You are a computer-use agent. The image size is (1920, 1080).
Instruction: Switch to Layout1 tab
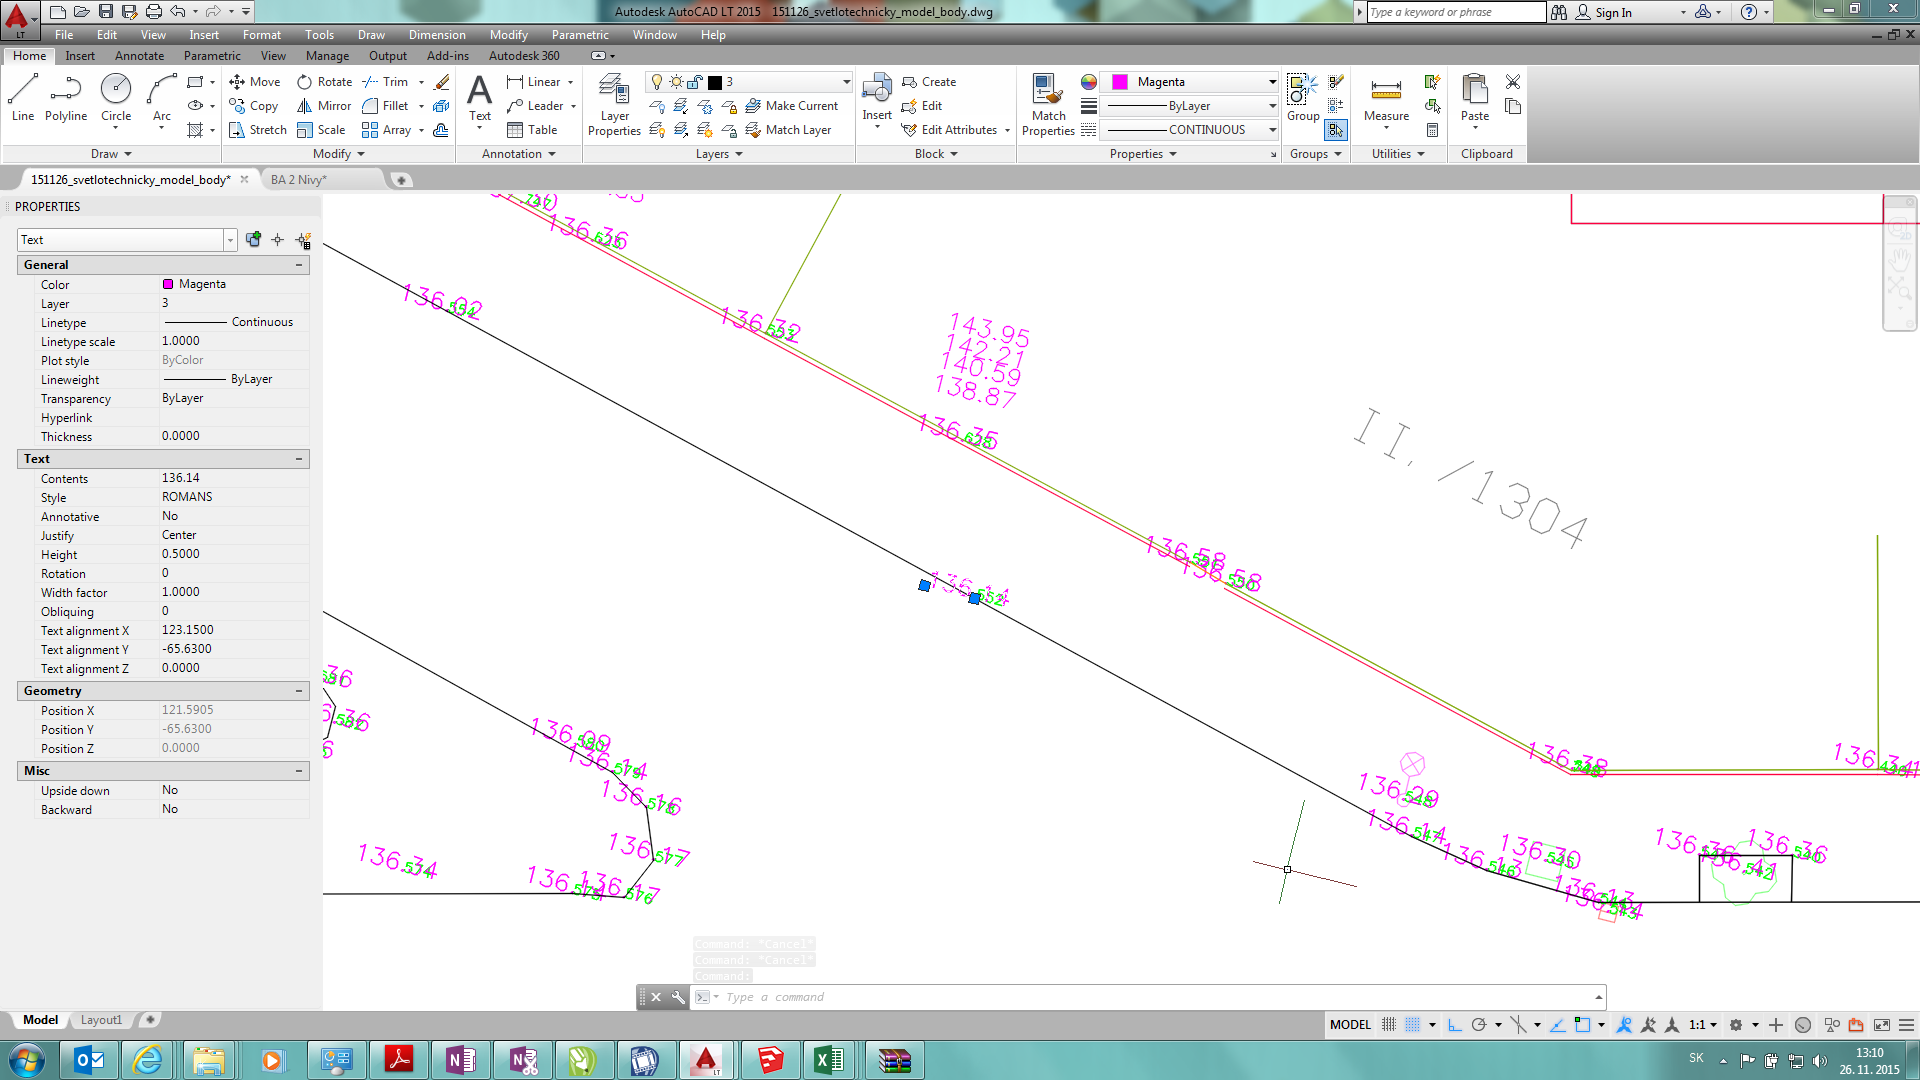click(101, 1020)
